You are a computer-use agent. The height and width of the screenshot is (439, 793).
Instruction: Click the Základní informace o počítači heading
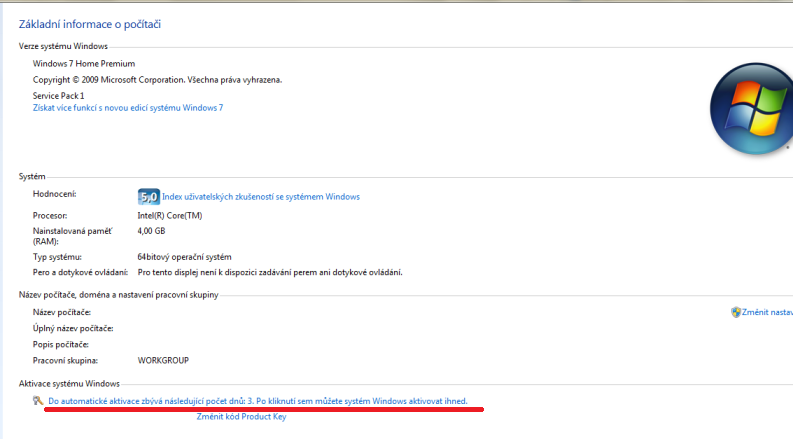[x=90, y=23]
